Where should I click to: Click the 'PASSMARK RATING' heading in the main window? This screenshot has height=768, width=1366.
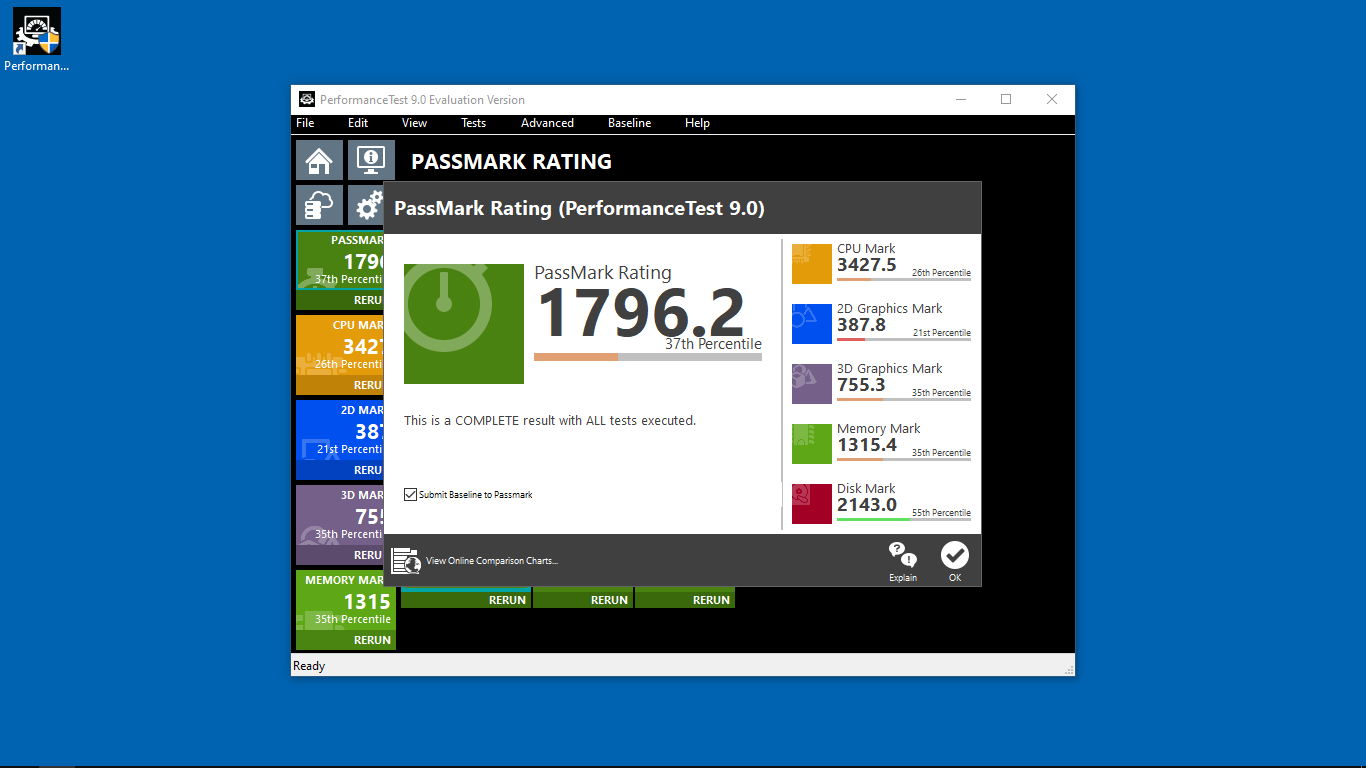coord(511,162)
